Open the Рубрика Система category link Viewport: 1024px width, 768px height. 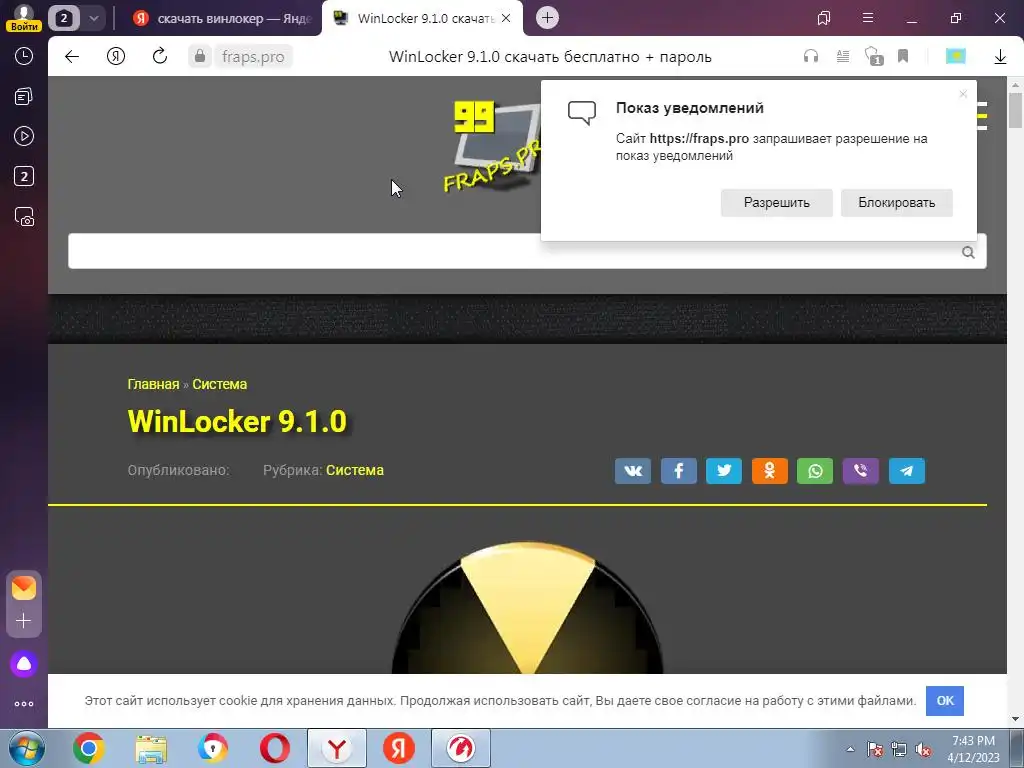point(355,470)
